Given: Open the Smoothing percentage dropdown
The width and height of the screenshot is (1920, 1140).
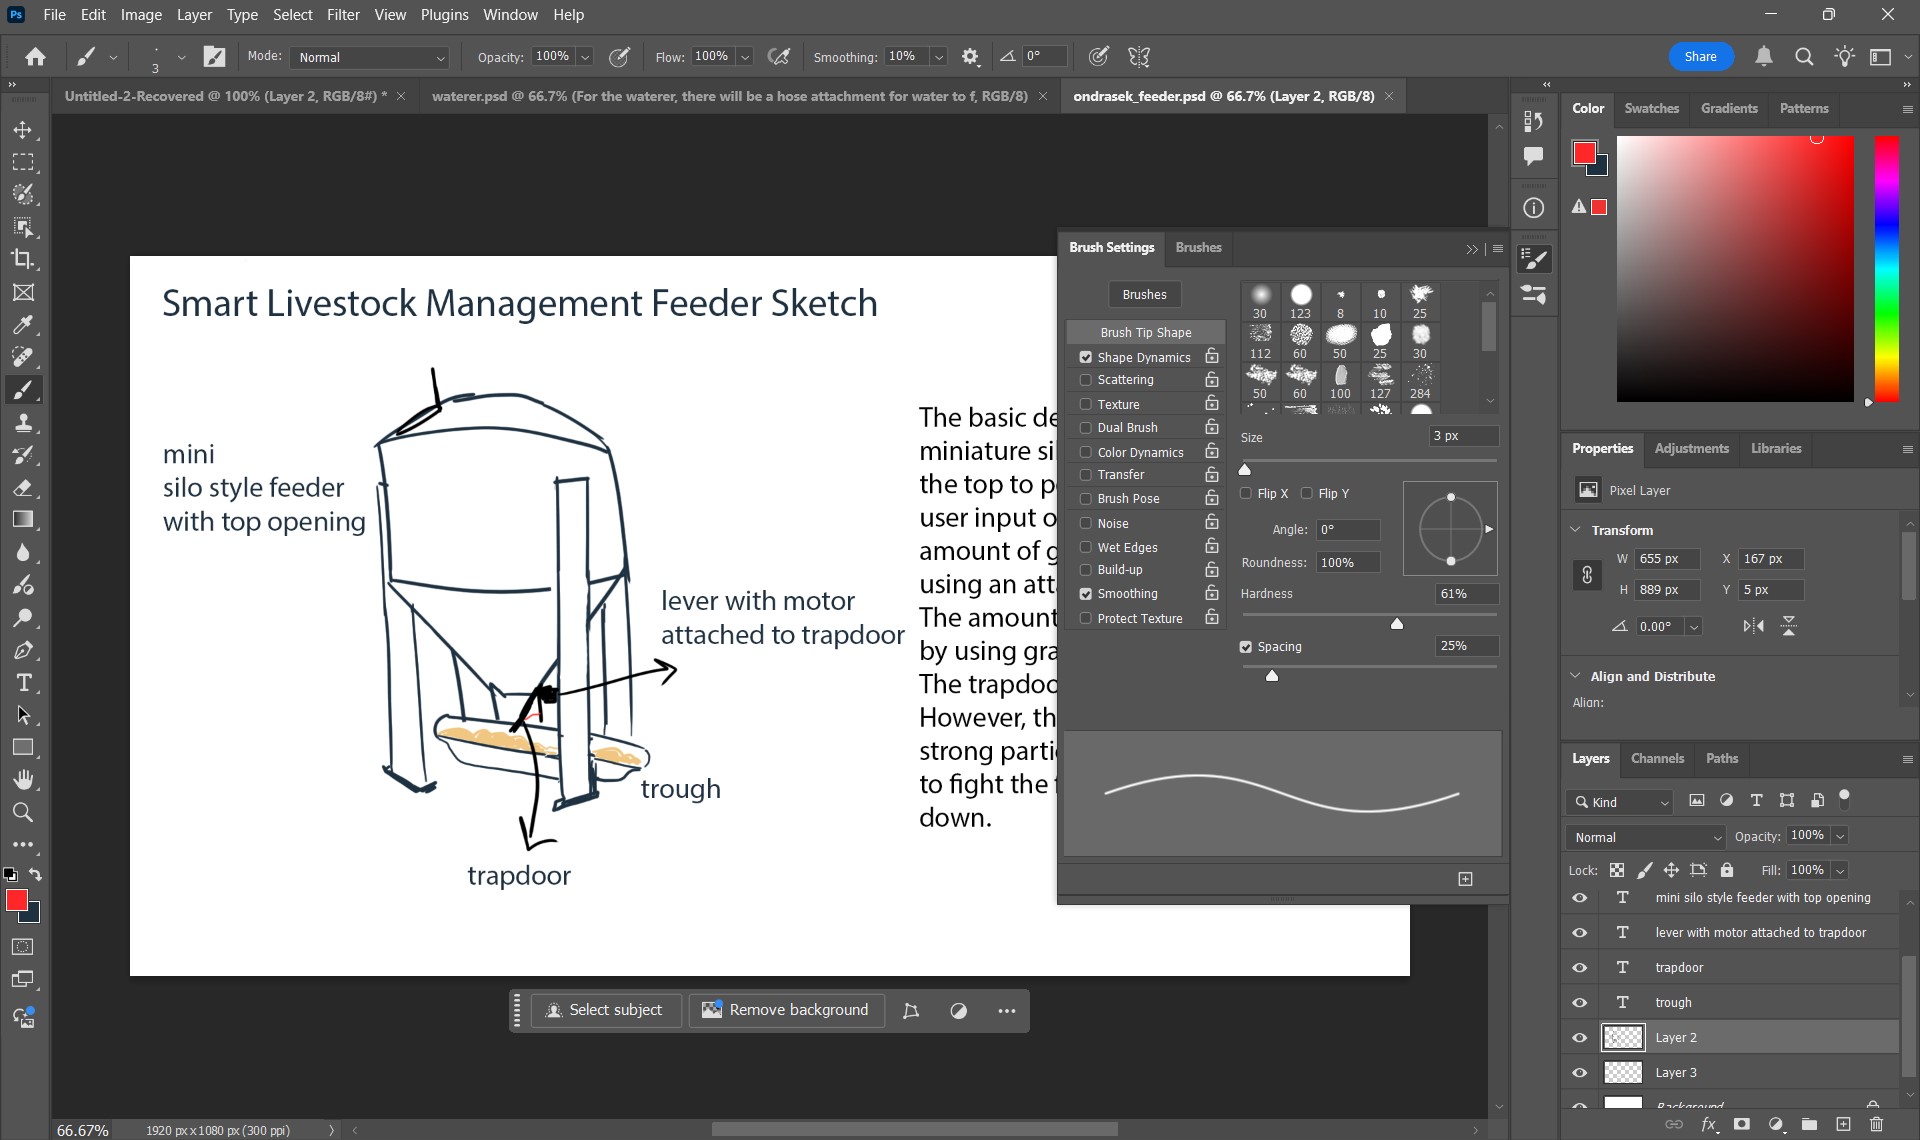Looking at the screenshot, I should pos(939,57).
